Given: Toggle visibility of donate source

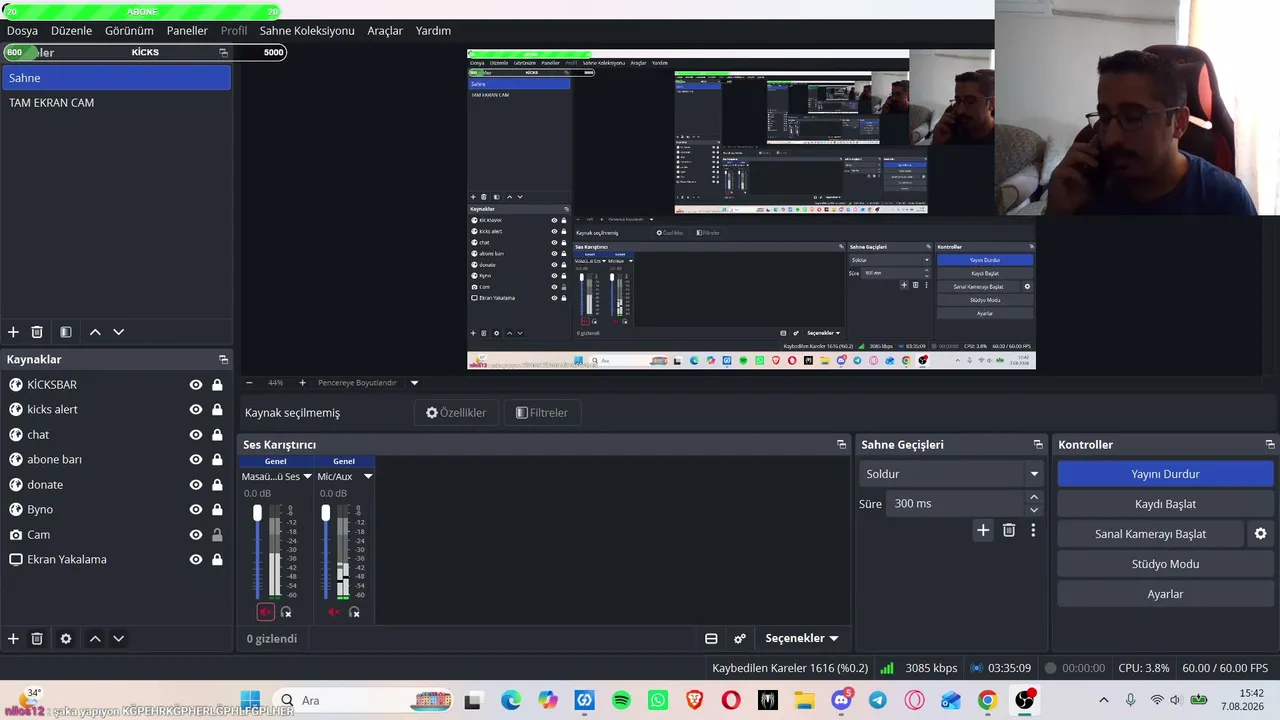Looking at the screenshot, I should 196,485.
